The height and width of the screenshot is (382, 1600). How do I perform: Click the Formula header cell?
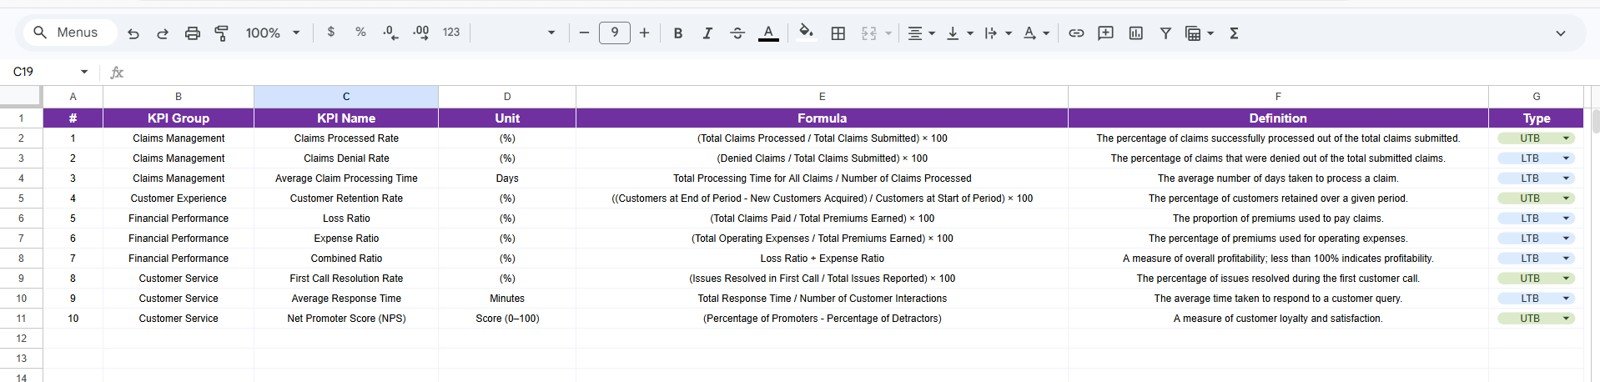coord(822,118)
